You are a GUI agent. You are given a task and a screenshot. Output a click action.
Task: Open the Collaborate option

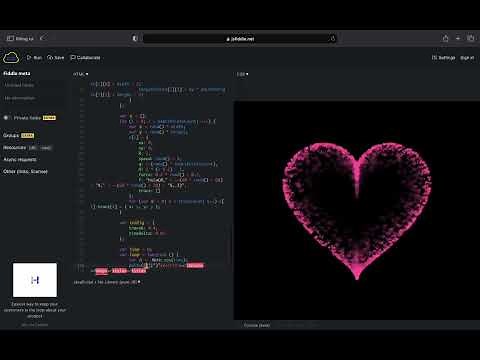85,58
